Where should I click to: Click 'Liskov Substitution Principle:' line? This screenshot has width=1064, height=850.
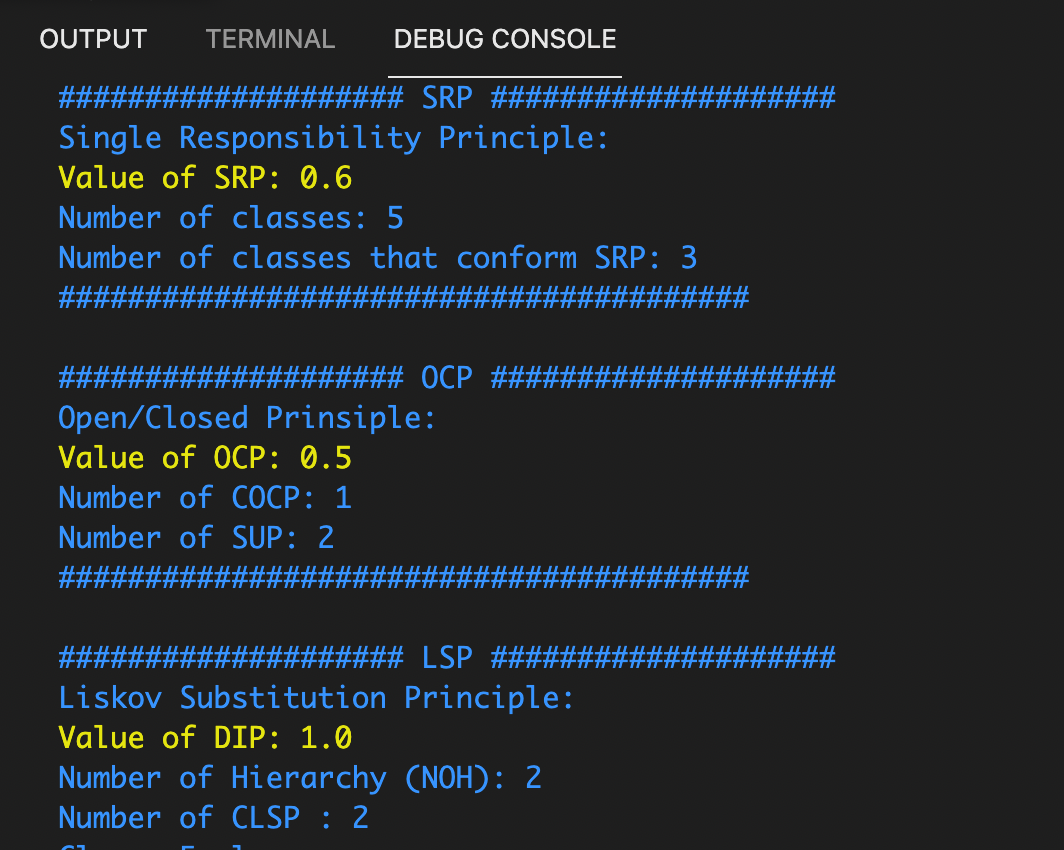[x=316, y=699]
